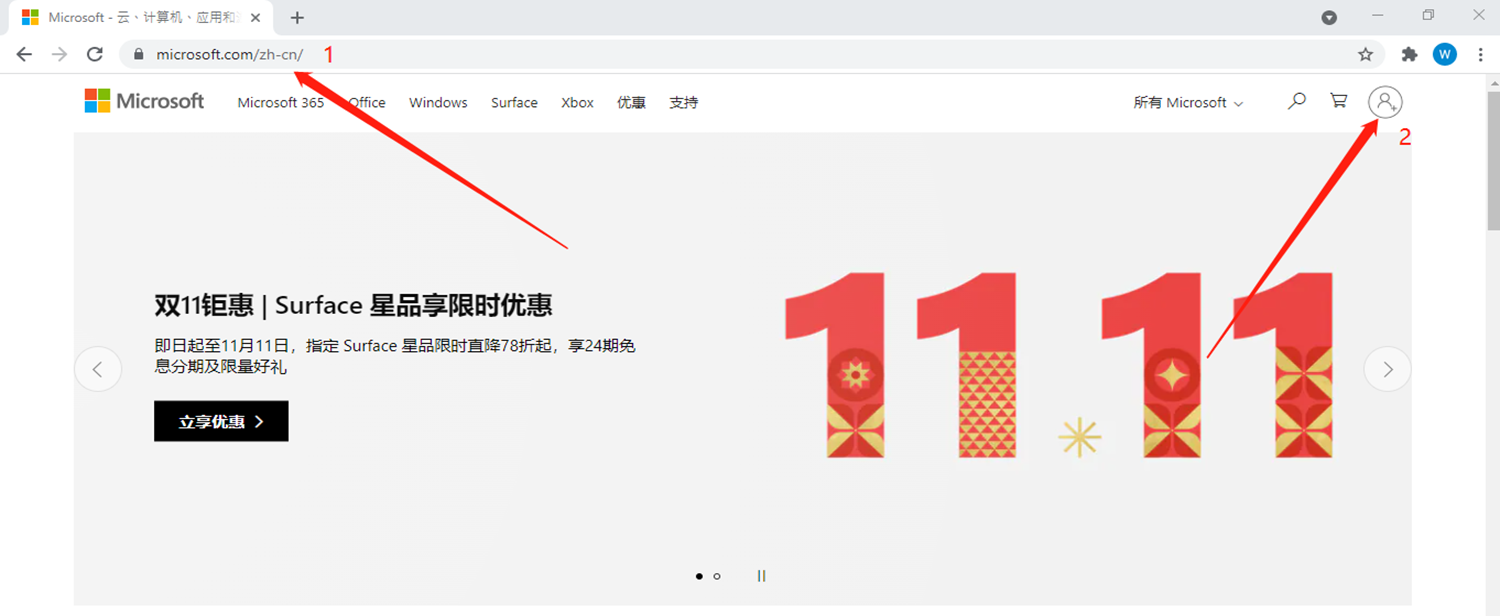
Task: Pause the carousel slideshow
Action: point(761,576)
